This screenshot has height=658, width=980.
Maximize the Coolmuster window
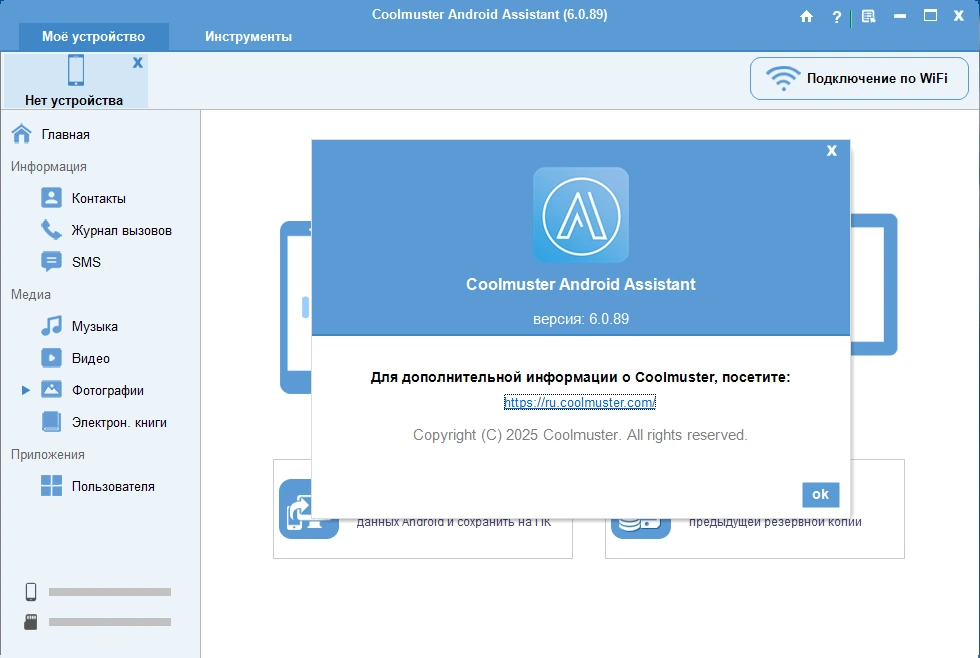(931, 16)
